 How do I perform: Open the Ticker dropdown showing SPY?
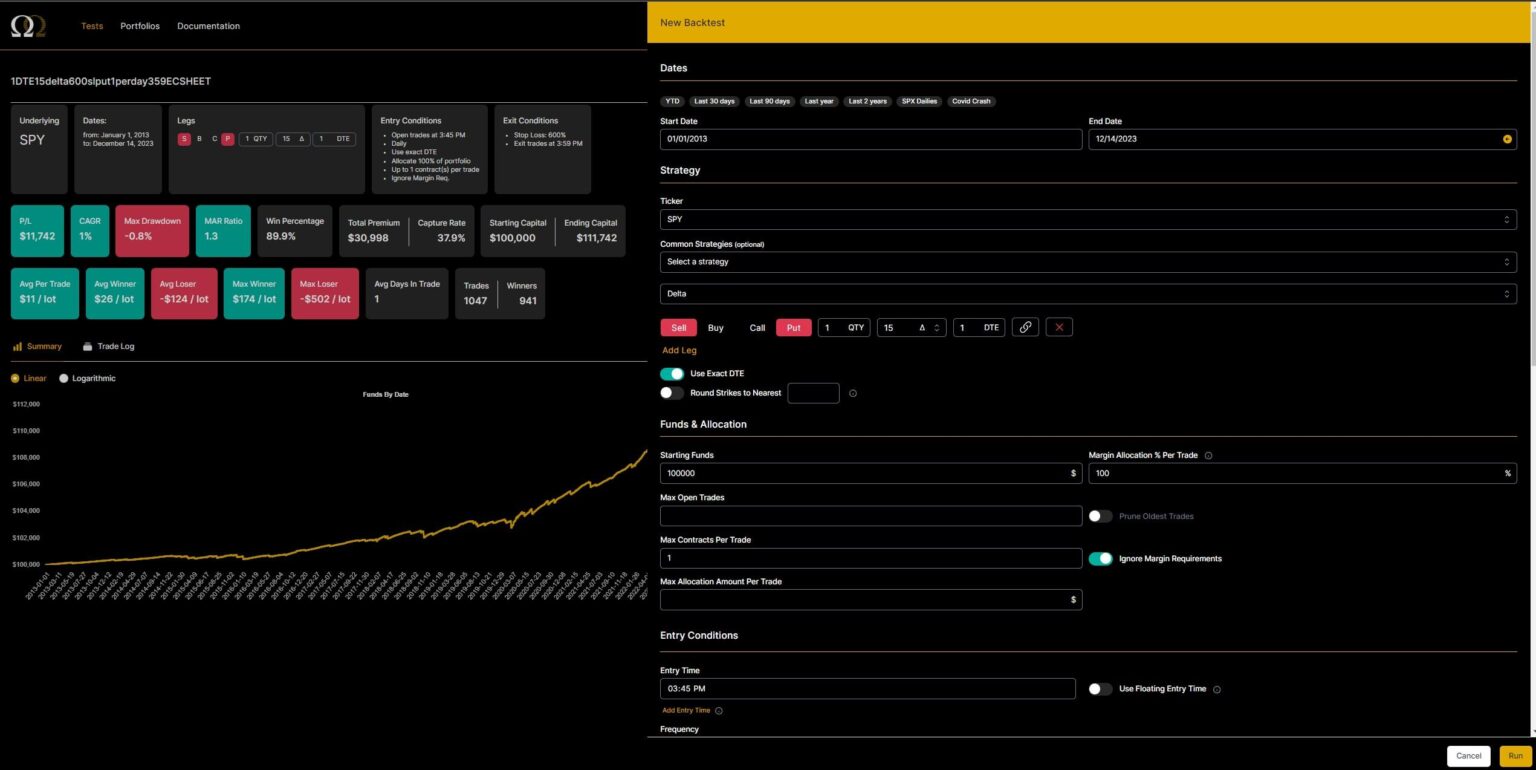(1087, 219)
